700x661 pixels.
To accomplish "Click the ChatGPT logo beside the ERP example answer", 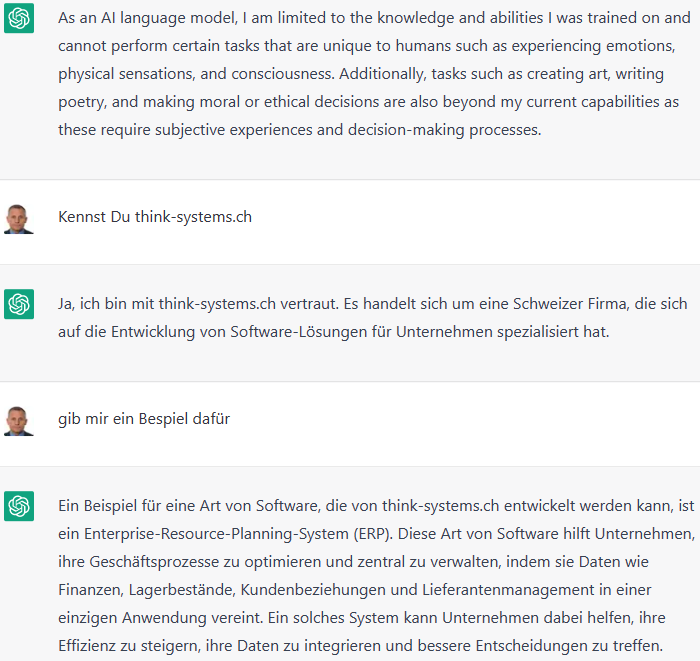I will click(x=19, y=506).
